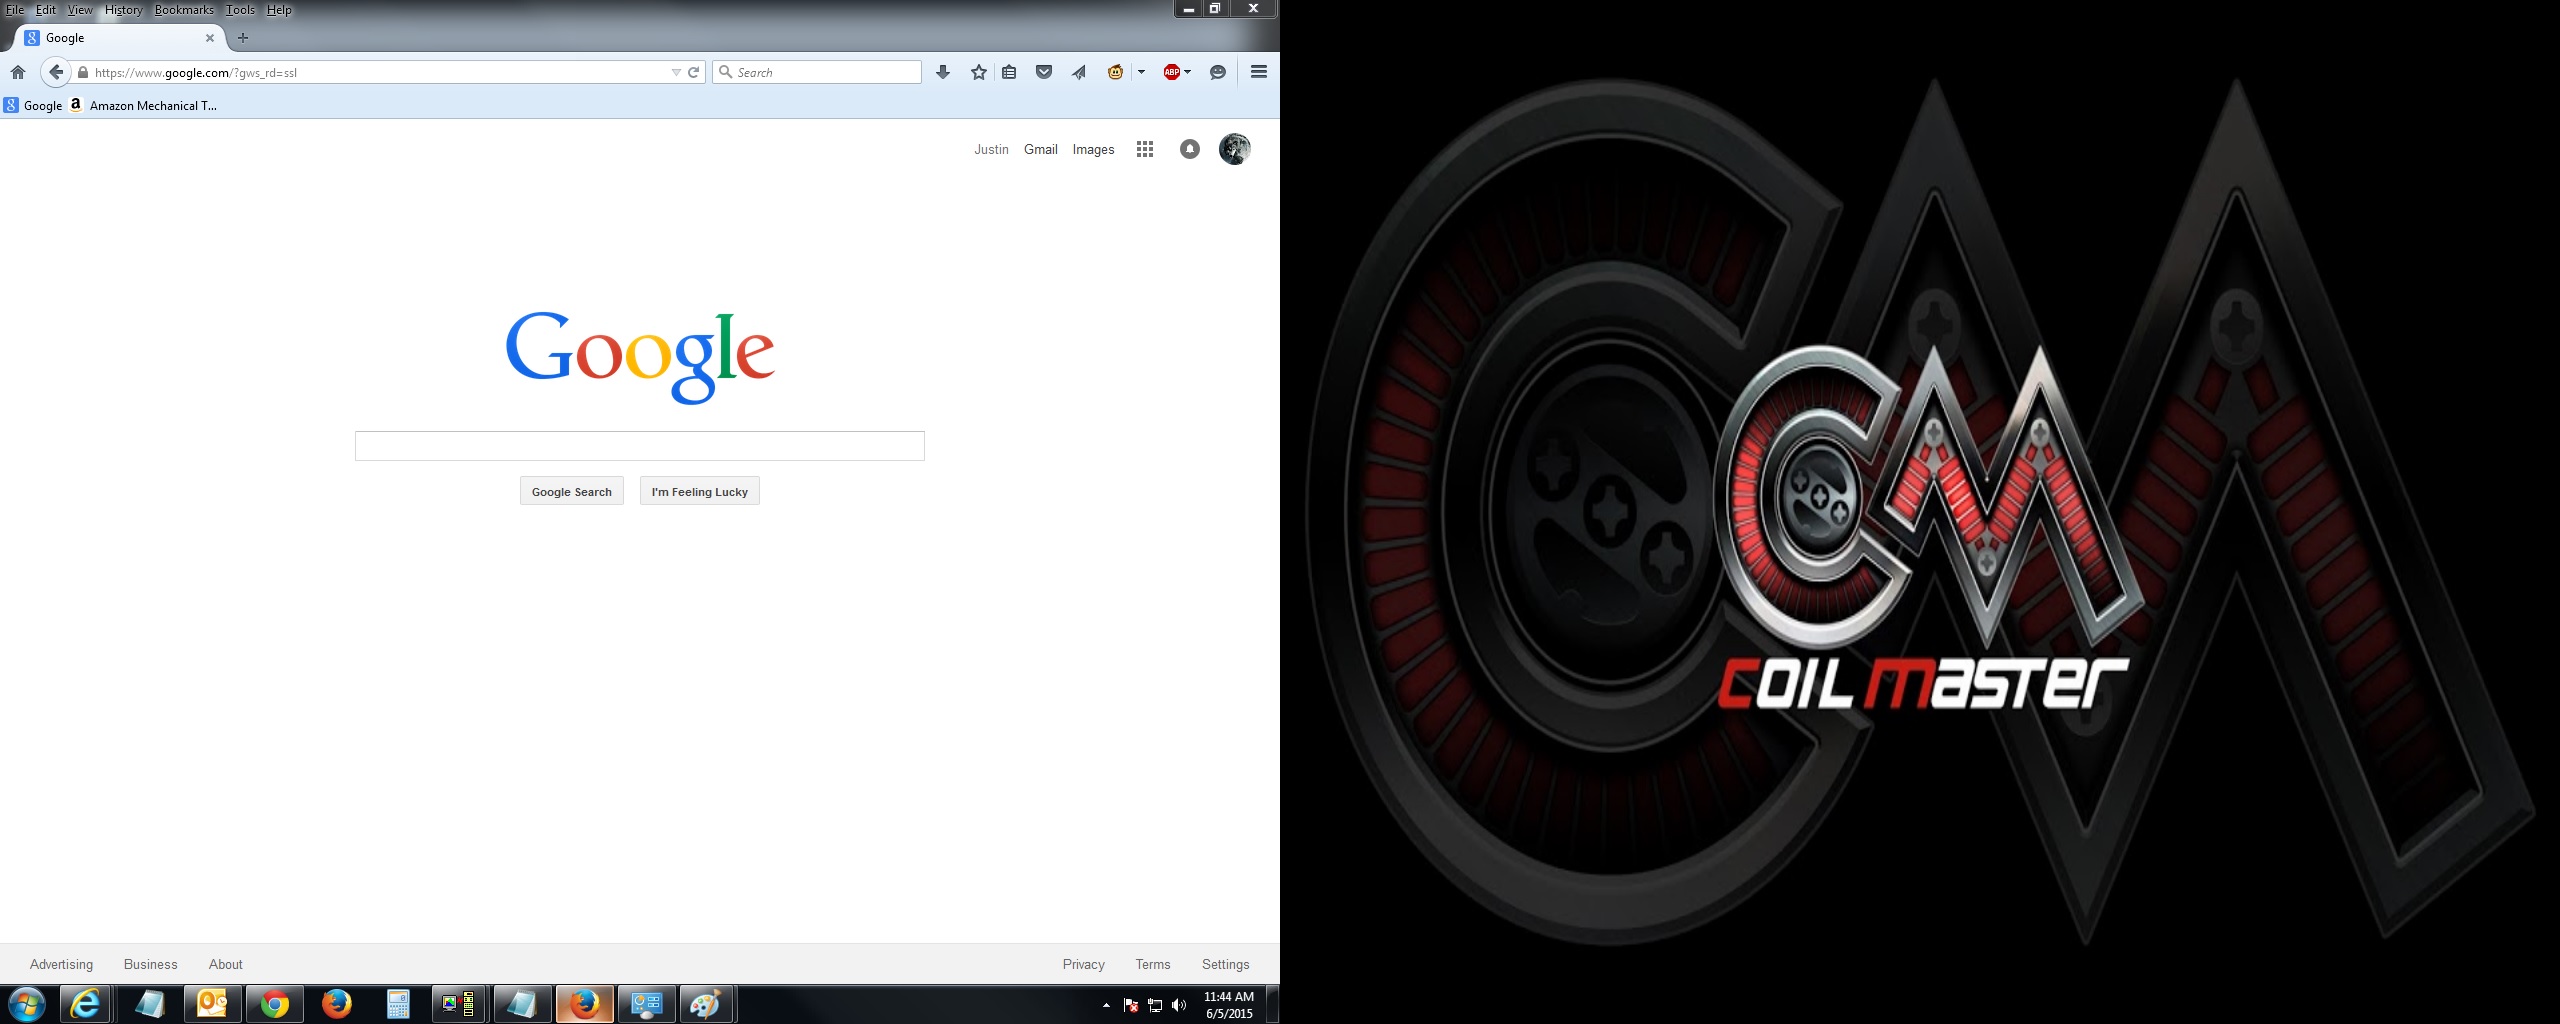Click the taskbar clock showing 11:44 AM
Viewport: 2560px width, 1024px height.
coord(1229,1005)
